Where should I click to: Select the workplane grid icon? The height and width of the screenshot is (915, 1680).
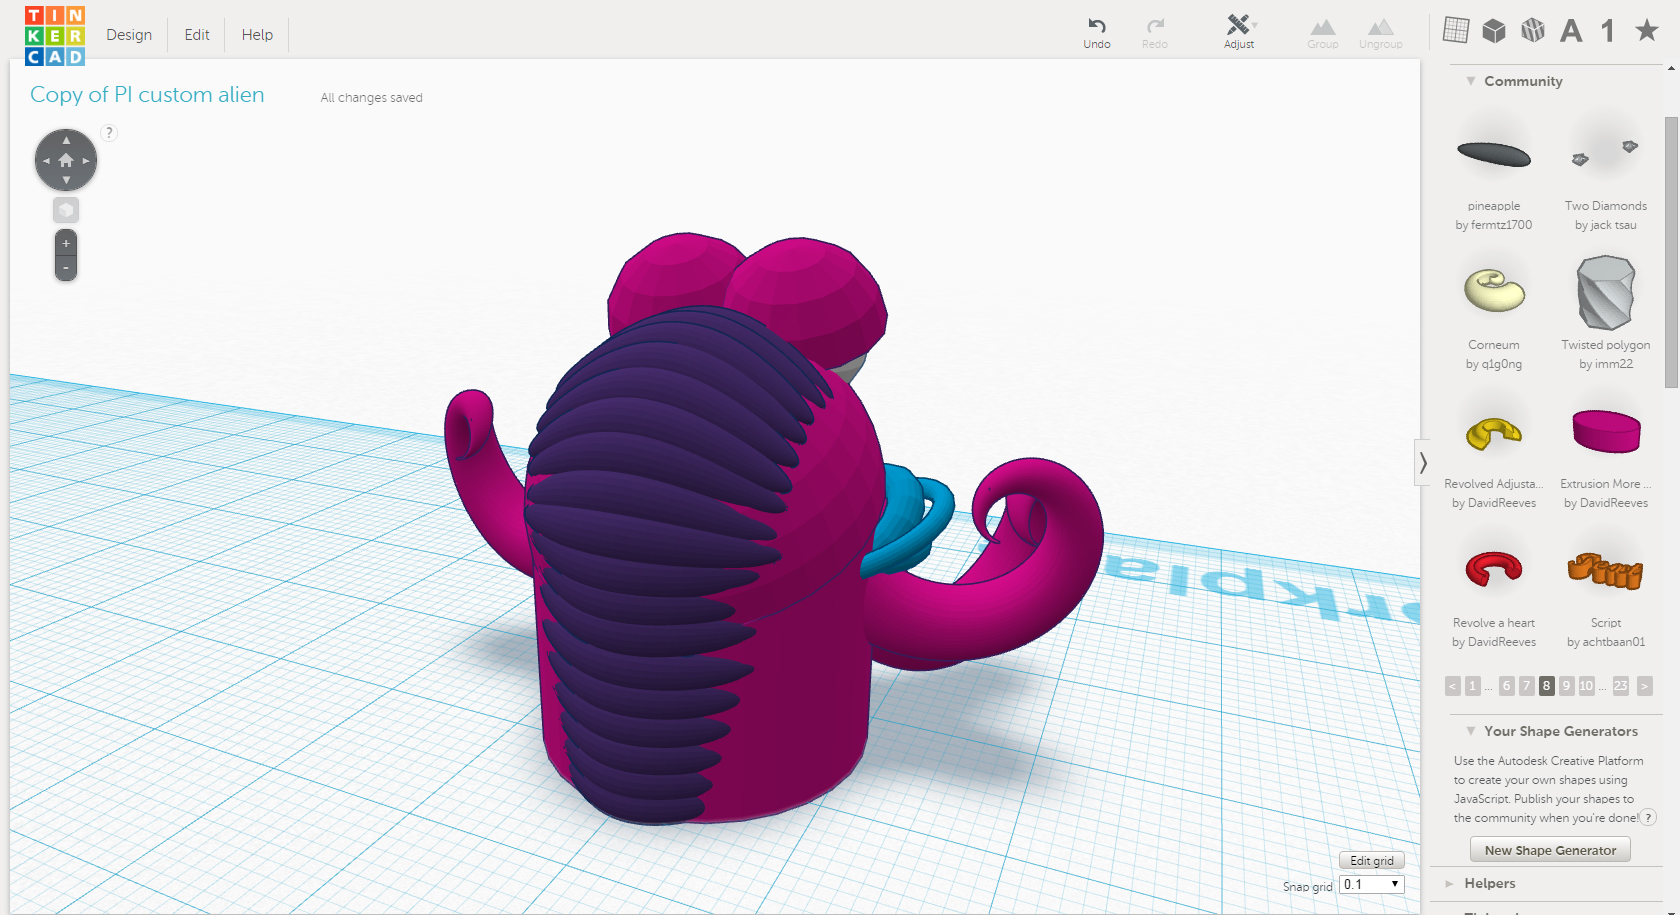point(1456,30)
